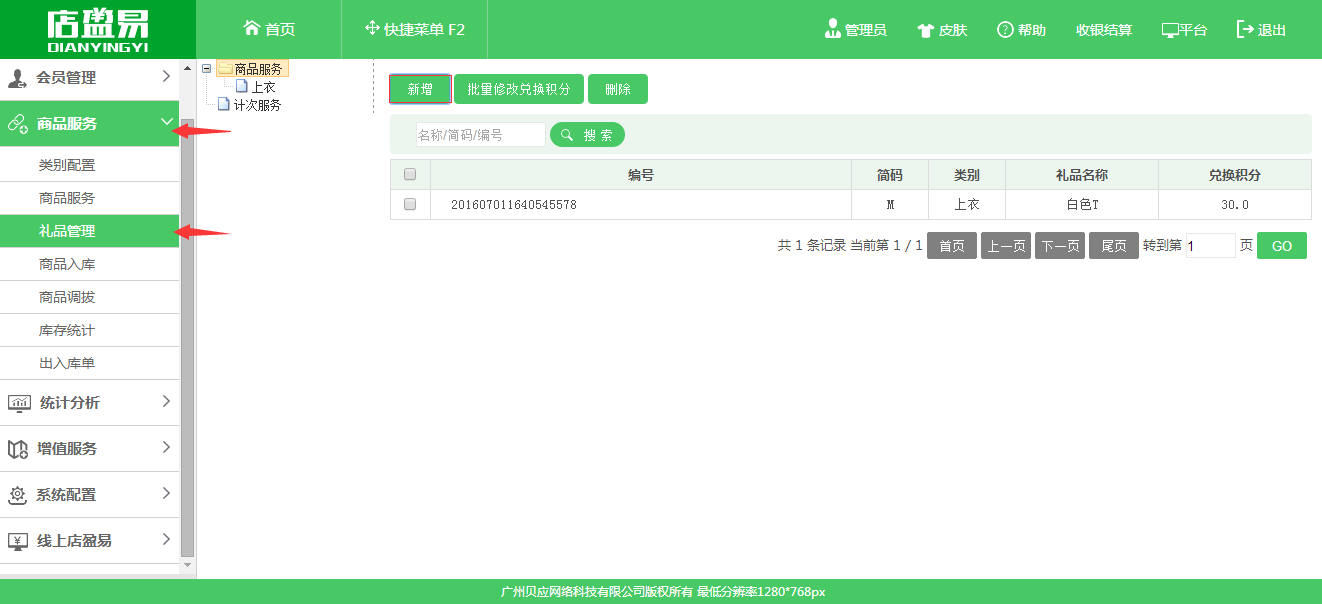Collapse the 商品服务 tree node toggle
The height and width of the screenshot is (604, 1322).
tap(207, 69)
